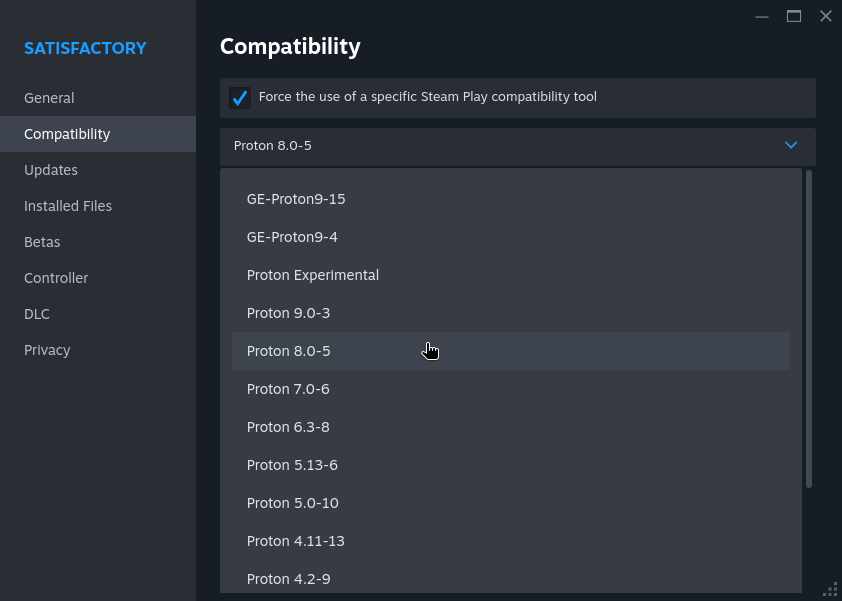Click the SATISFACTORY game title

tap(85, 48)
